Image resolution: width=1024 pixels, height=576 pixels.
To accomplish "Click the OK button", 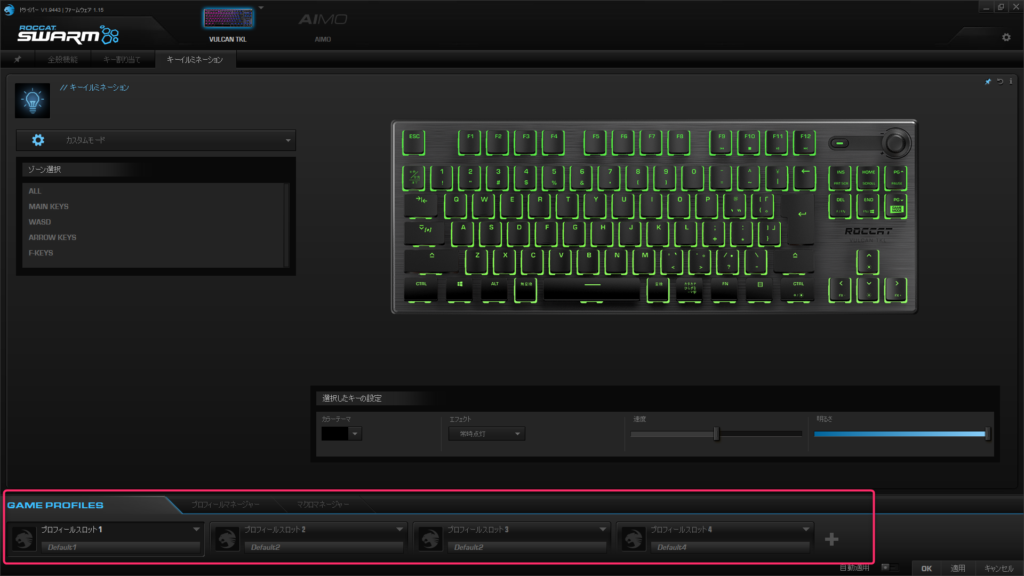I will (926, 569).
